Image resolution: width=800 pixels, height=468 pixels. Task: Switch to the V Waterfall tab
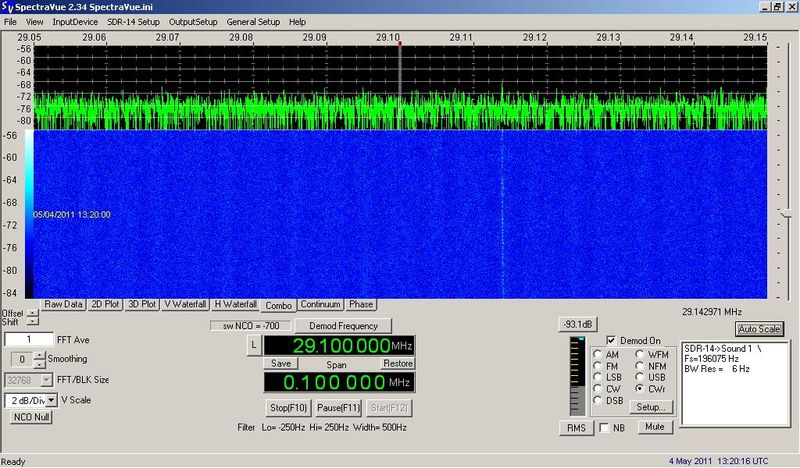[185, 304]
